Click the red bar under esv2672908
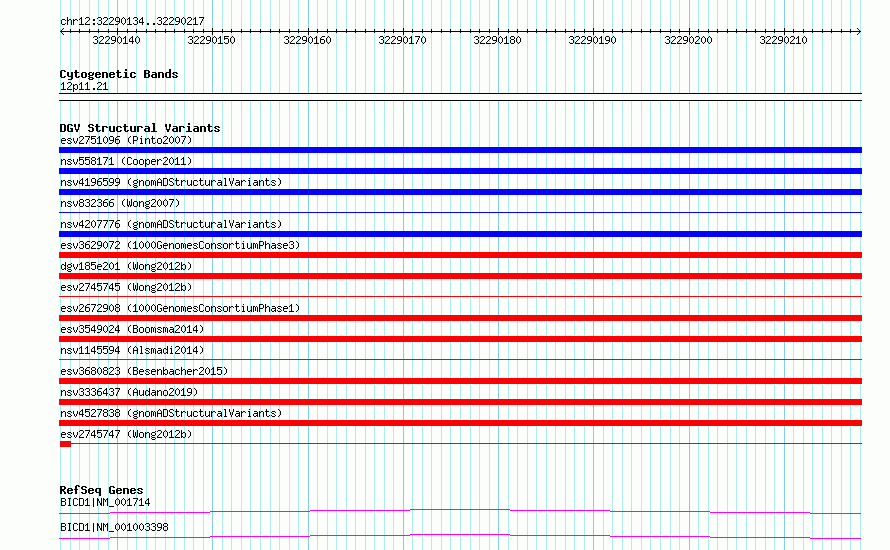 460,318
